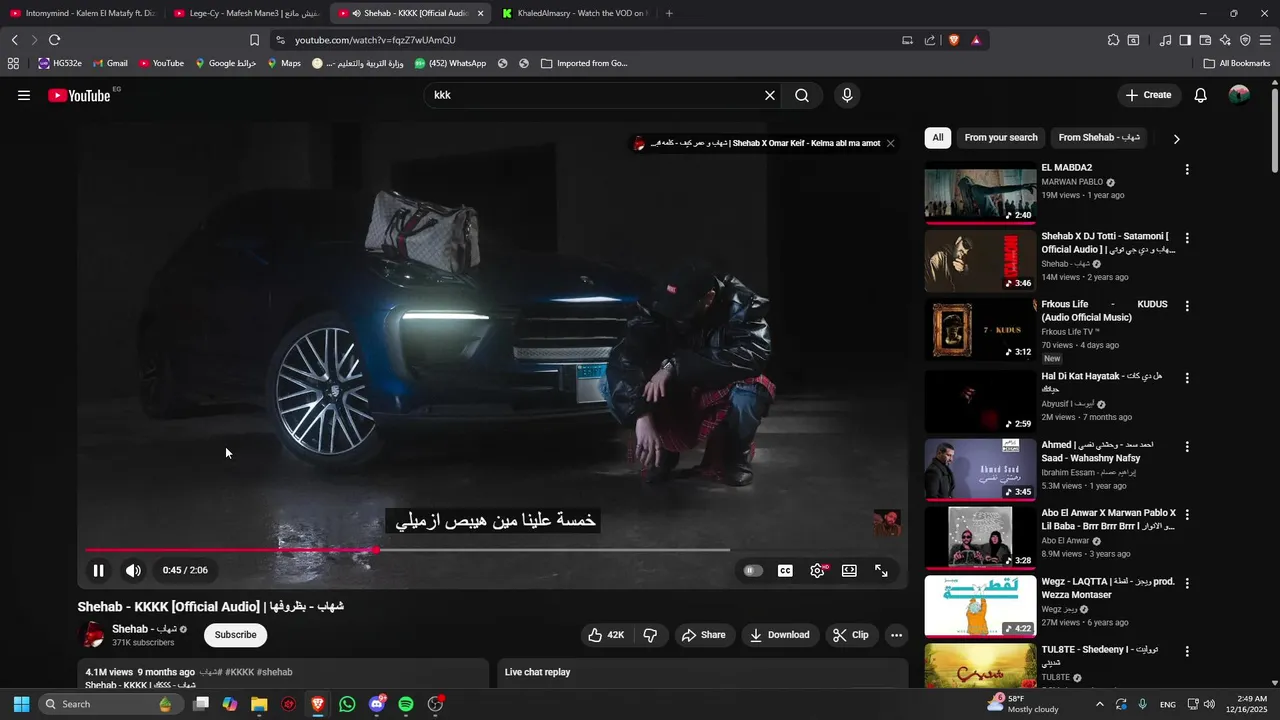1280x720 pixels.
Task: Open the Leo AI sparkle icon
Action: pyautogui.click(x=1225, y=40)
